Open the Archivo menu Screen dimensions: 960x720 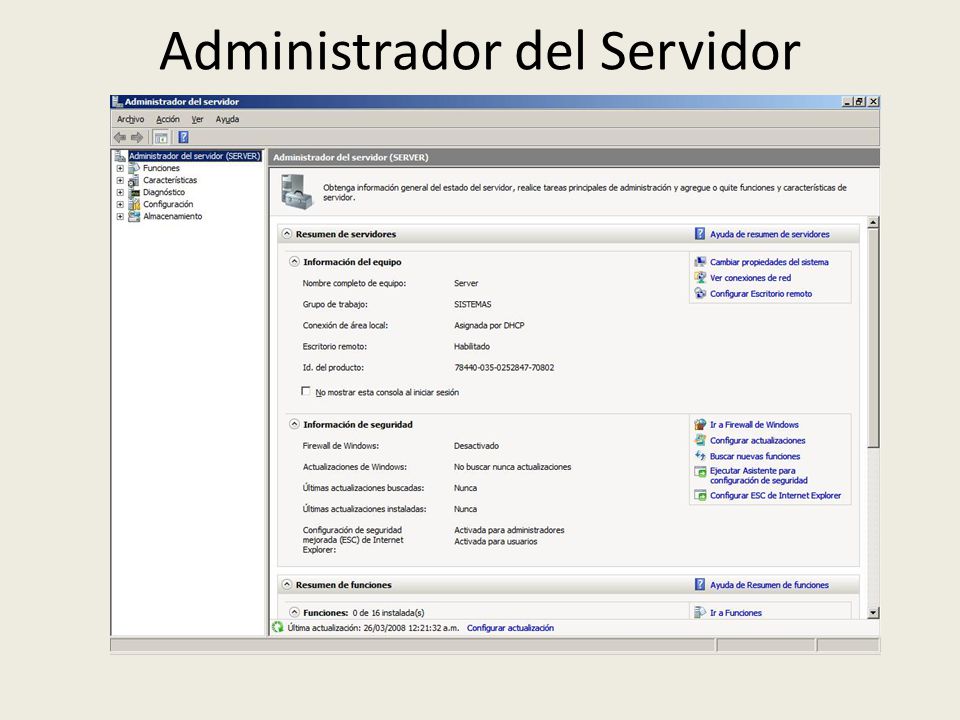pos(130,119)
